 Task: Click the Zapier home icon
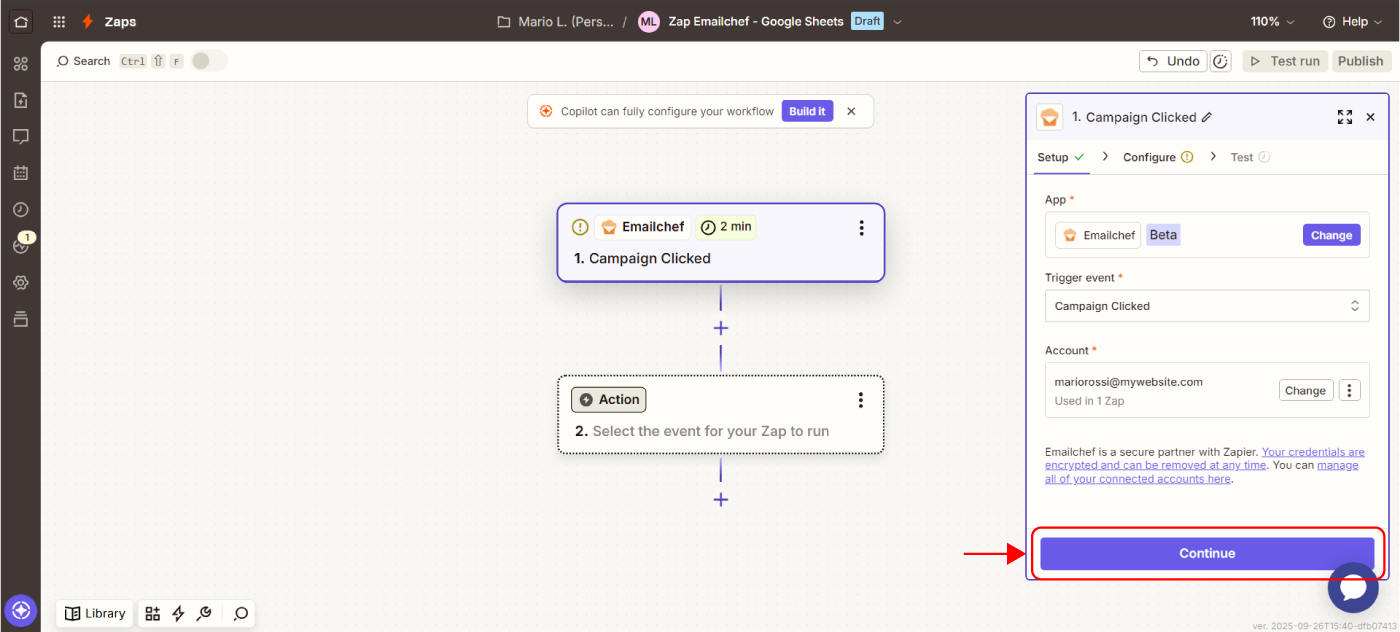click(x=21, y=21)
